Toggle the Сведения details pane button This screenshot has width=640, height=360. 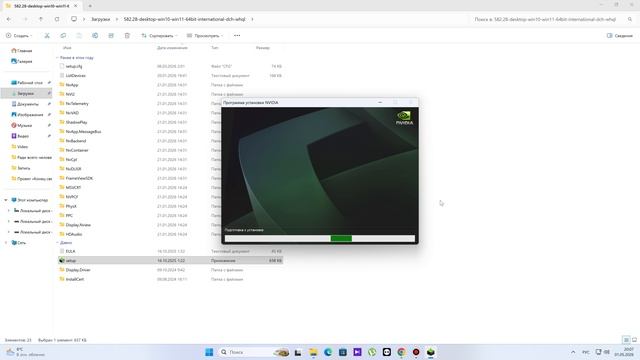click(620, 36)
